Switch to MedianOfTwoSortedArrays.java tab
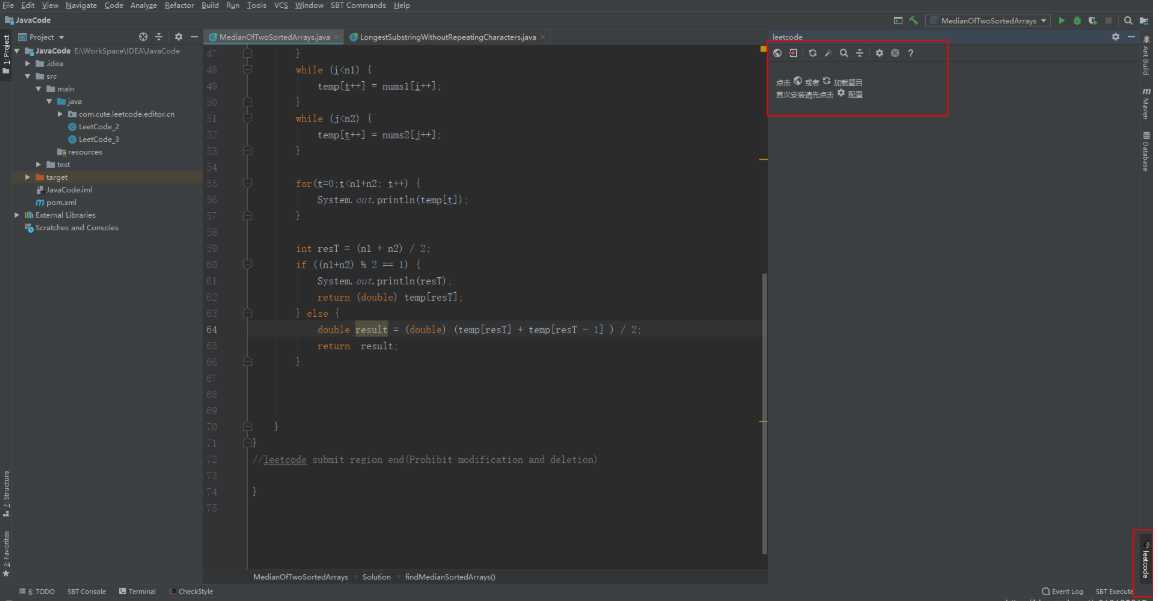The image size is (1158, 601). 274,37
